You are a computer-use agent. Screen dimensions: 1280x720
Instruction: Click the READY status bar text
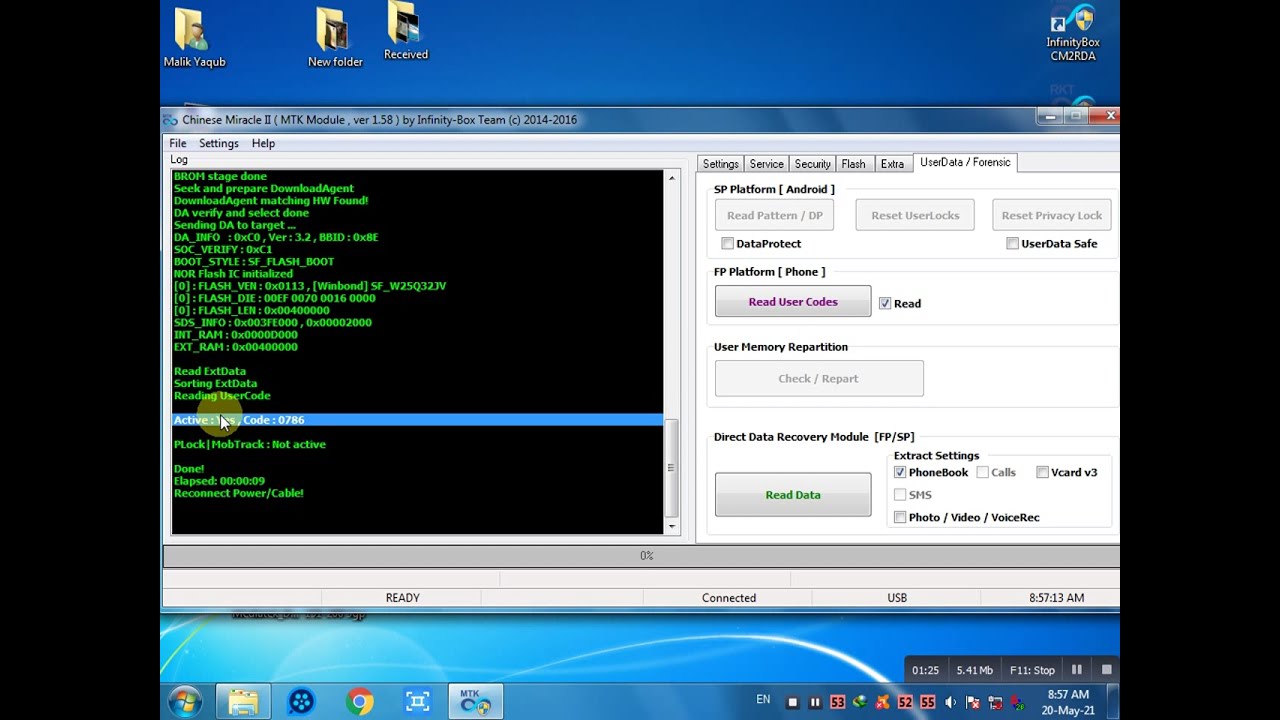(402, 598)
